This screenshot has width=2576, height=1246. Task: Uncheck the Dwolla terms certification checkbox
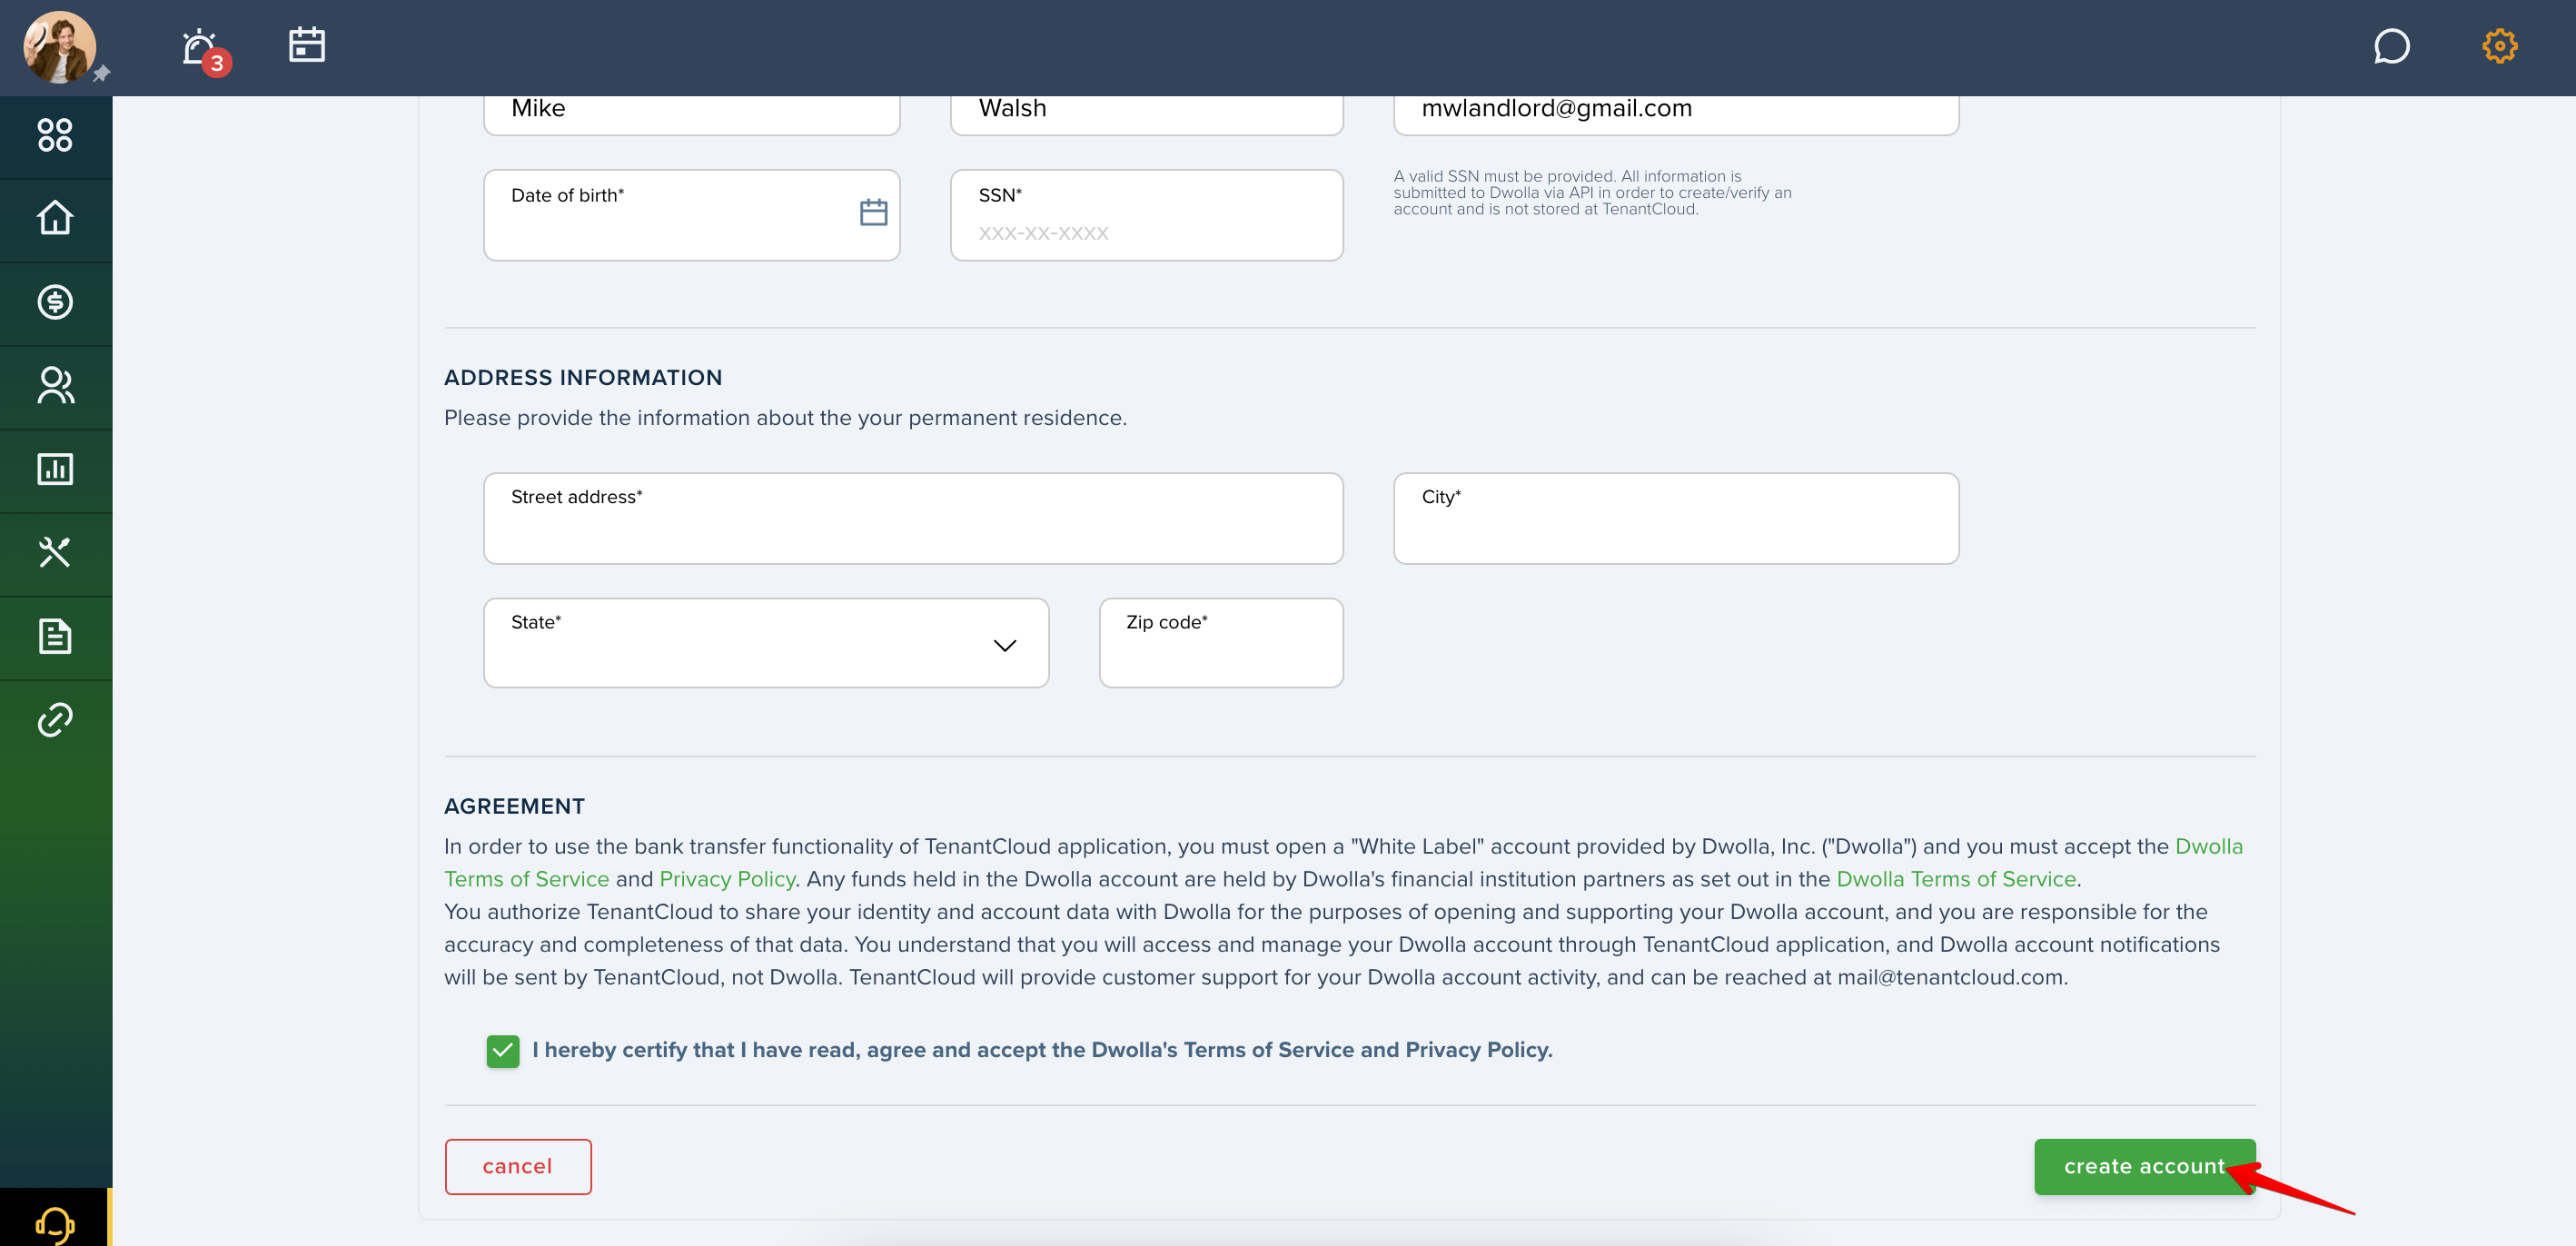503,1051
